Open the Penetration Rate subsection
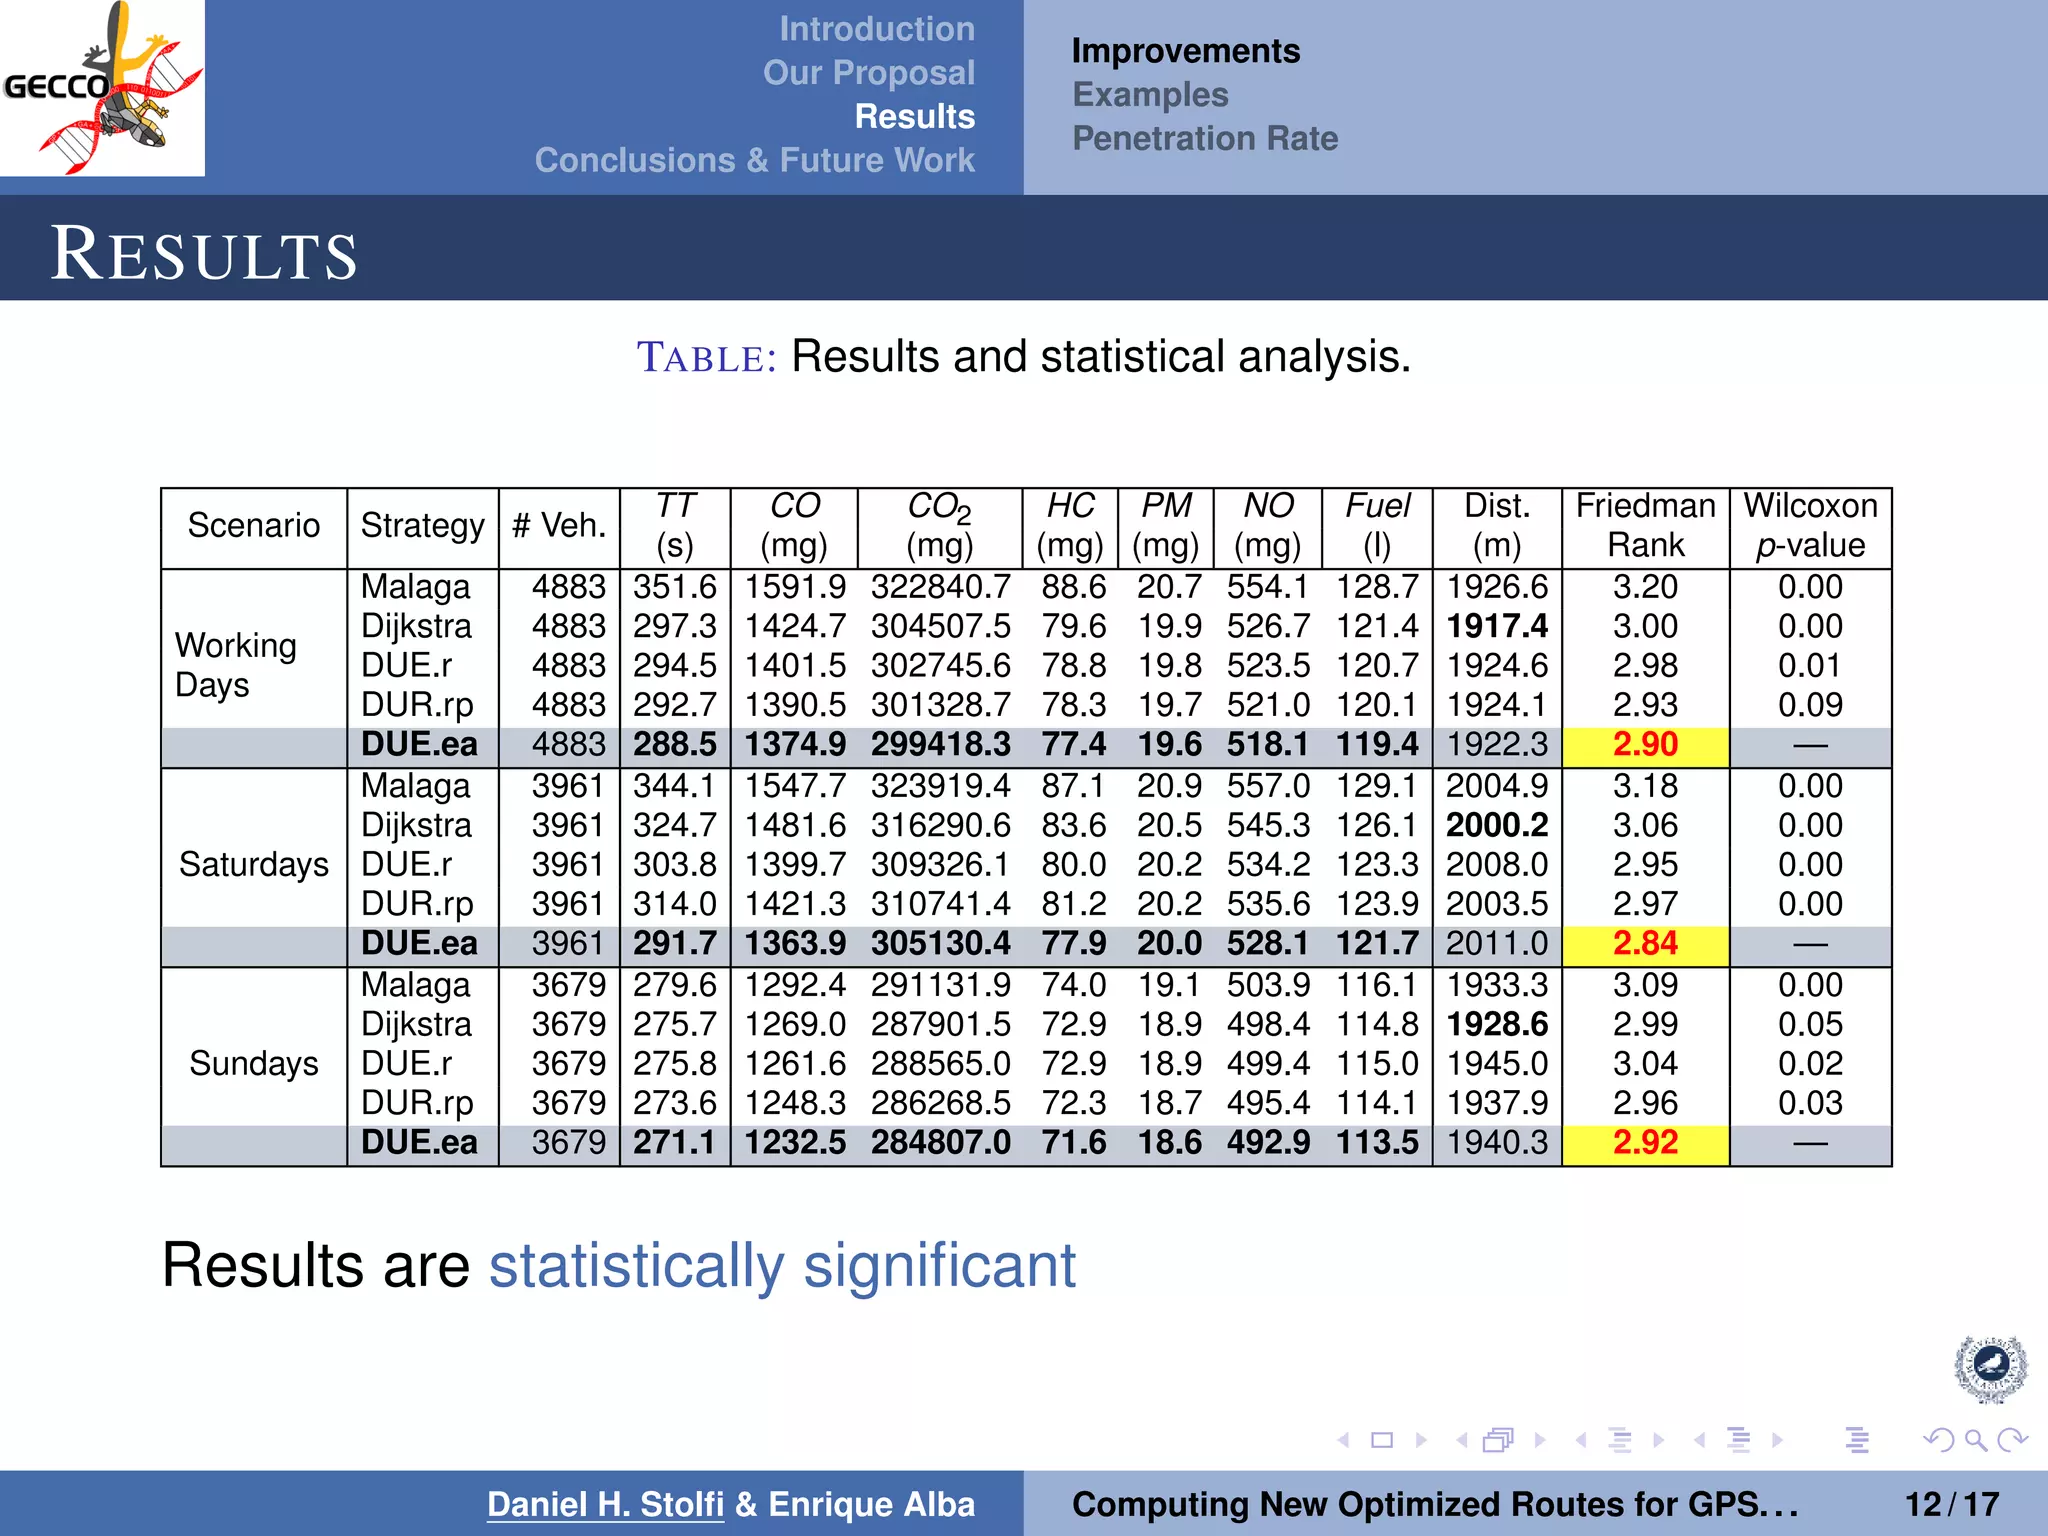The image size is (2048, 1536). point(1205,138)
